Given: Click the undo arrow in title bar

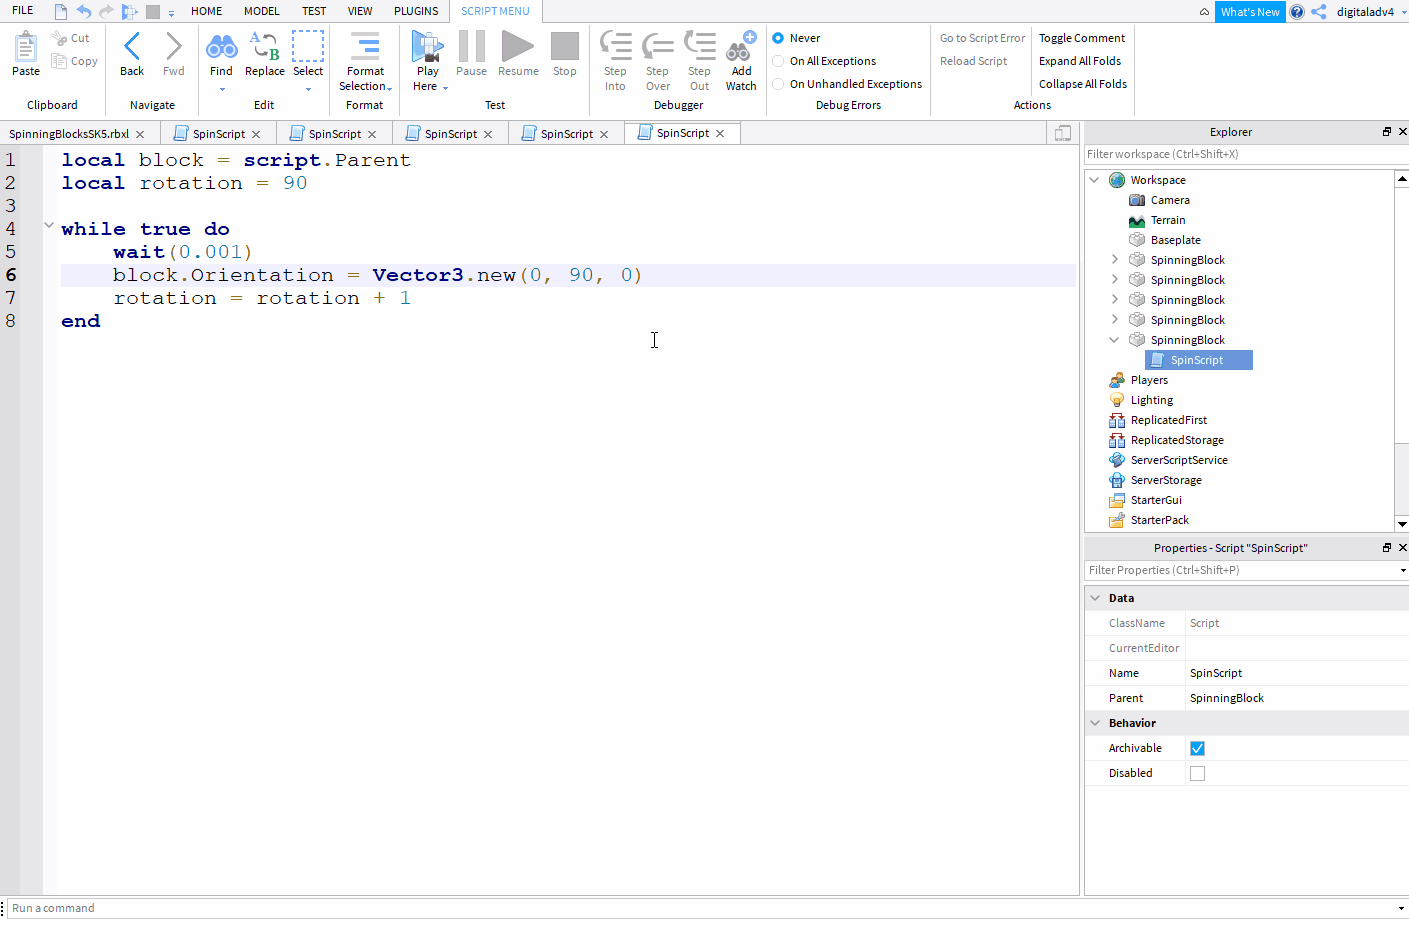Looking at the screenshot, I should point(84,12).
